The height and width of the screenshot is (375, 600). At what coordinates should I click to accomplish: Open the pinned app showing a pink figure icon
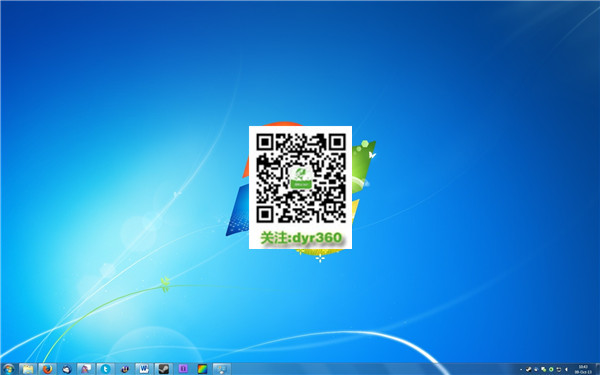pos(86,369)
